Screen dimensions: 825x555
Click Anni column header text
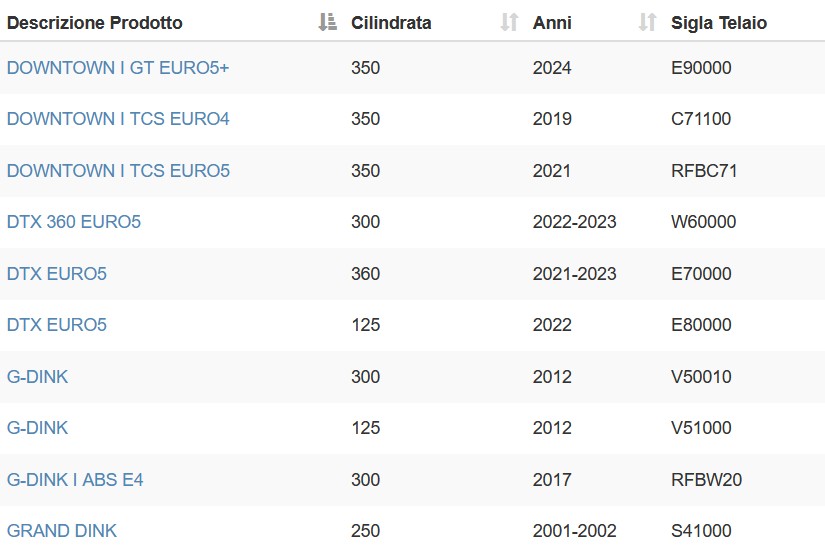point(552,23)
